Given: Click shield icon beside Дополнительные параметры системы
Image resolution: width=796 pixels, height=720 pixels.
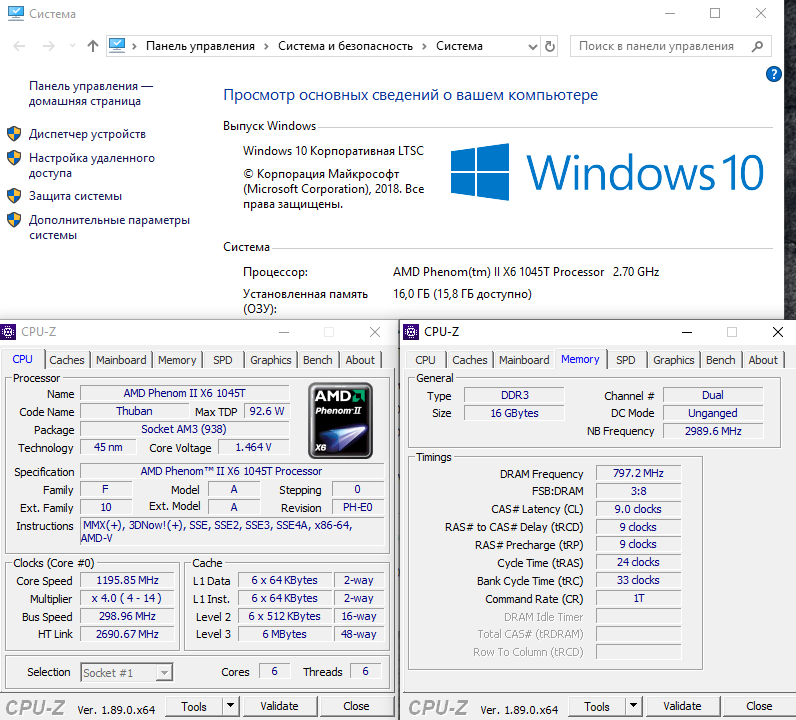Looking at the screenshot, I should point(14,220).
